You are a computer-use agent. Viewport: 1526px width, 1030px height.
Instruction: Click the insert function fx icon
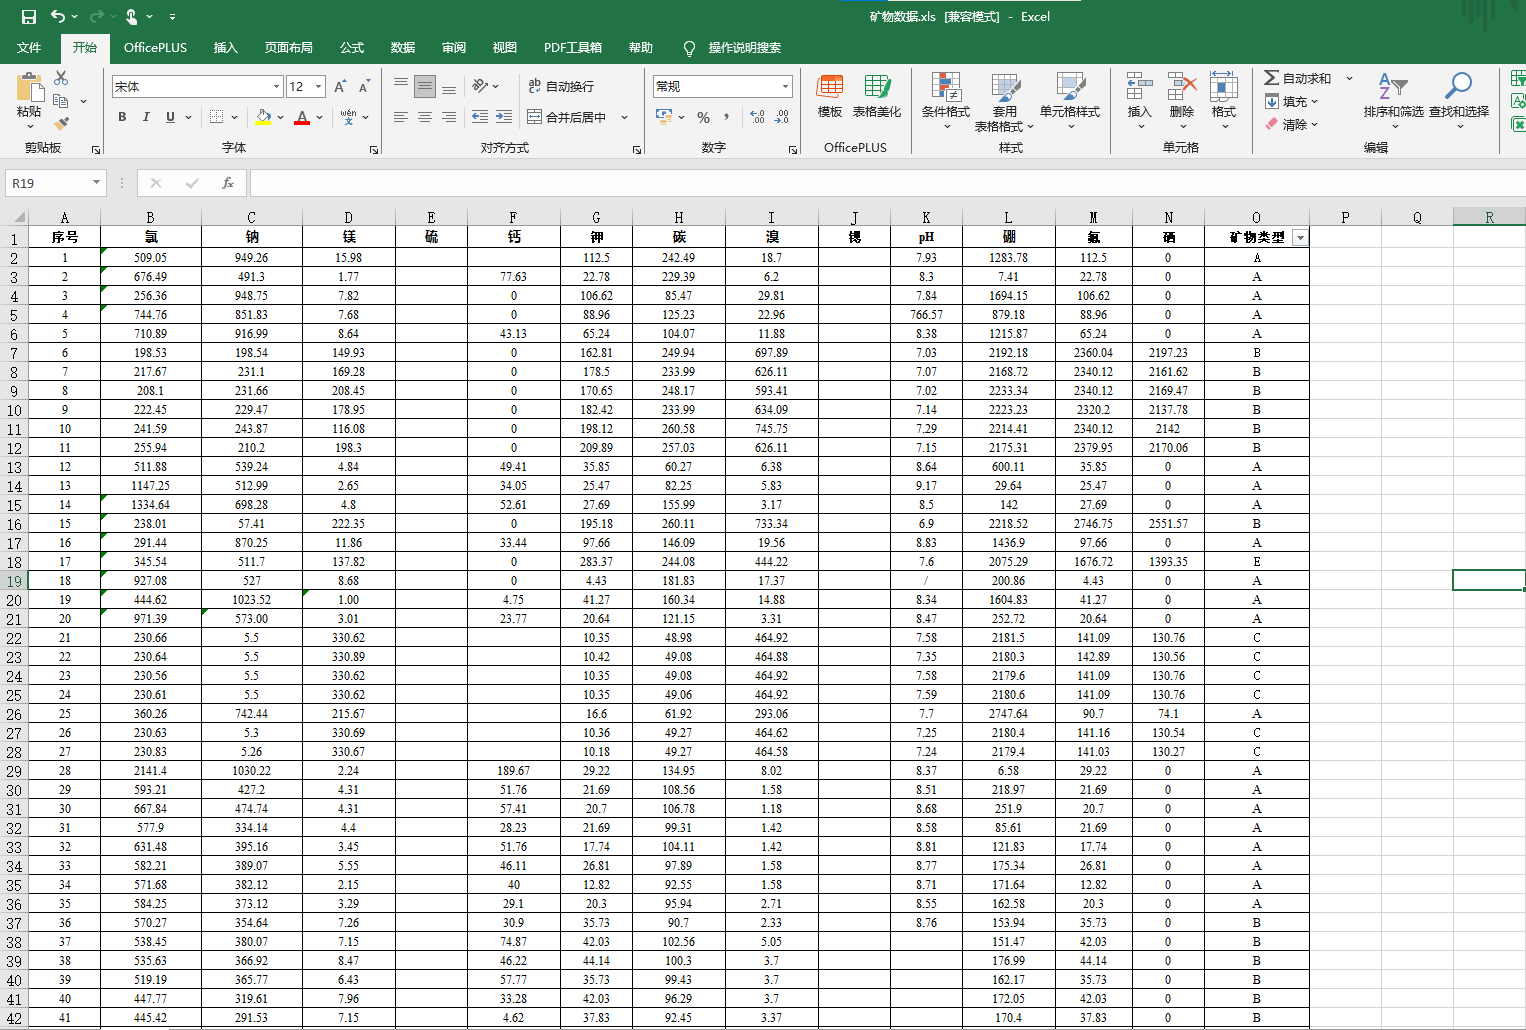pos(228,183)
